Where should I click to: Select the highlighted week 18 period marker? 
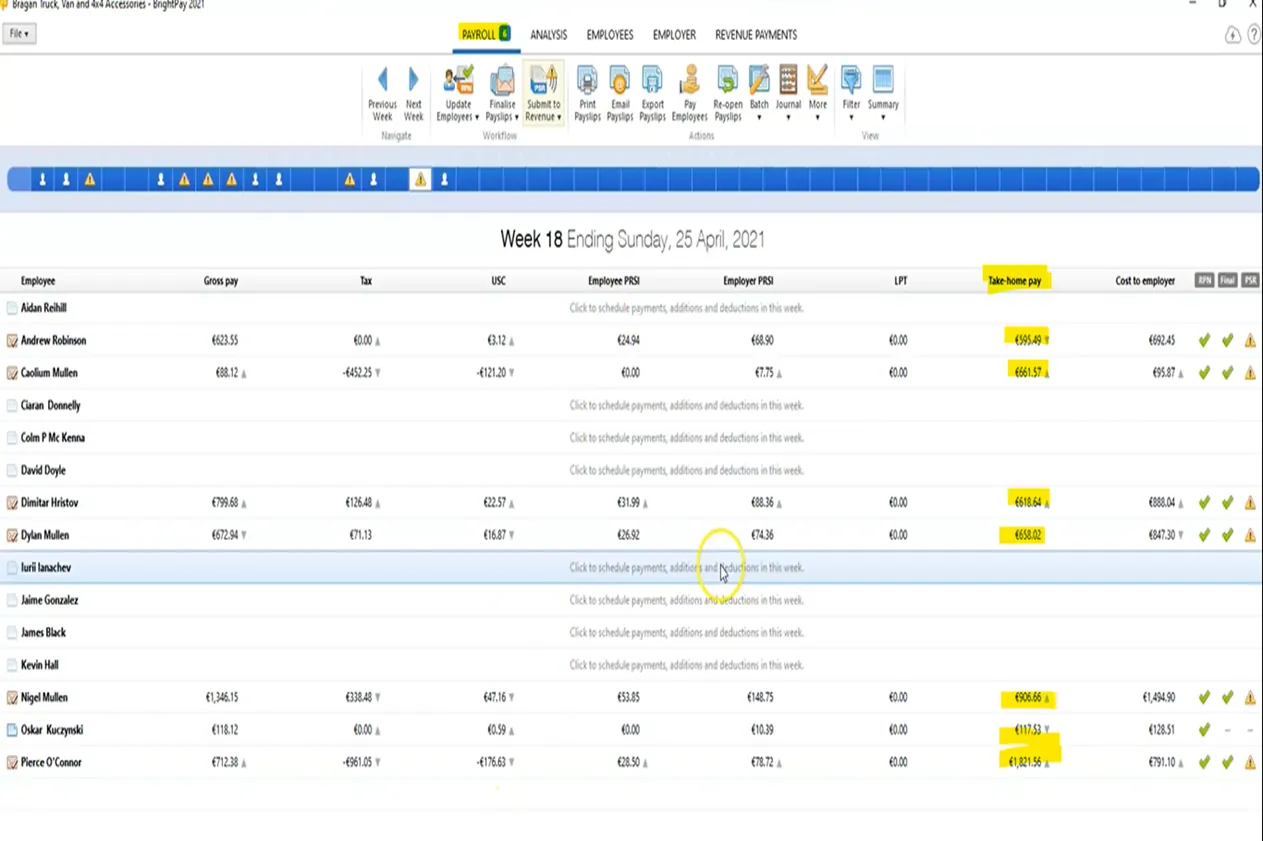[420, 179]
